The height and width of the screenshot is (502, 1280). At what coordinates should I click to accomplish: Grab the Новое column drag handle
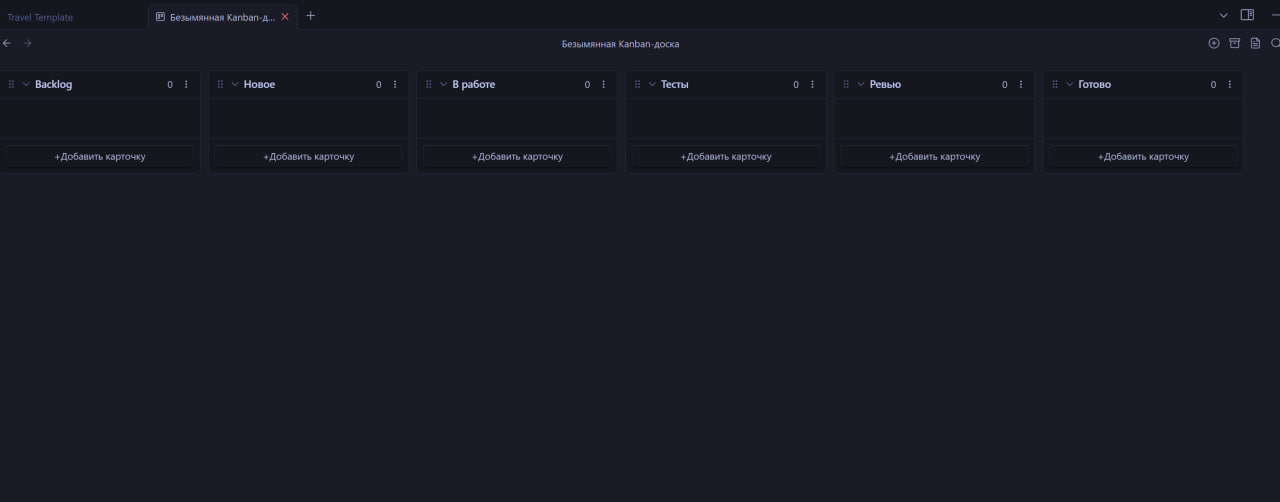click(220, 85)
